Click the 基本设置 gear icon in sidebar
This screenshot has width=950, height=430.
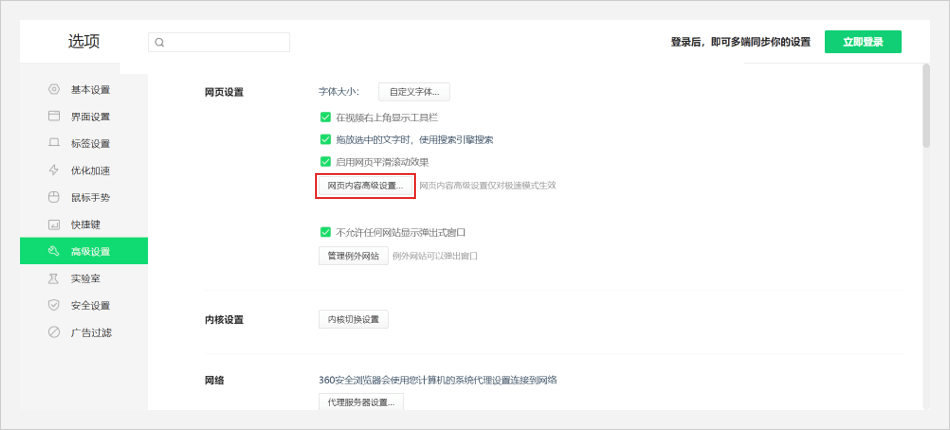point(54,89)
